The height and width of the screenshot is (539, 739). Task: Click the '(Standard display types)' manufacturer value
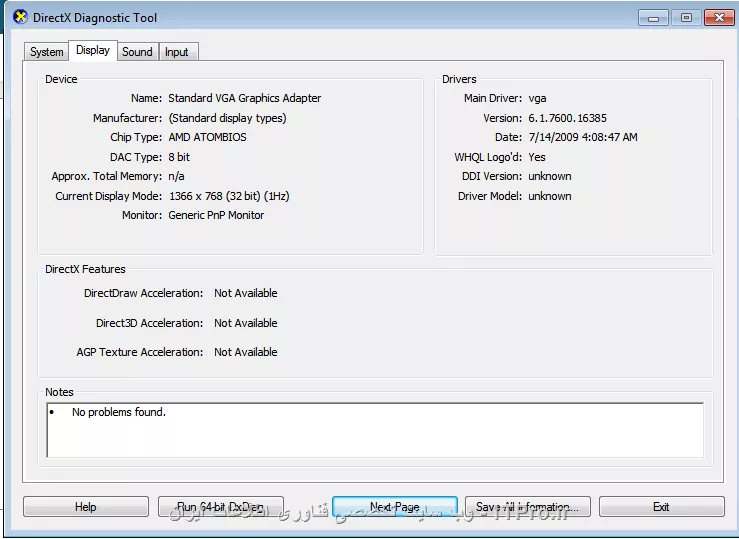pyautogui.click(x=227, y=118)
